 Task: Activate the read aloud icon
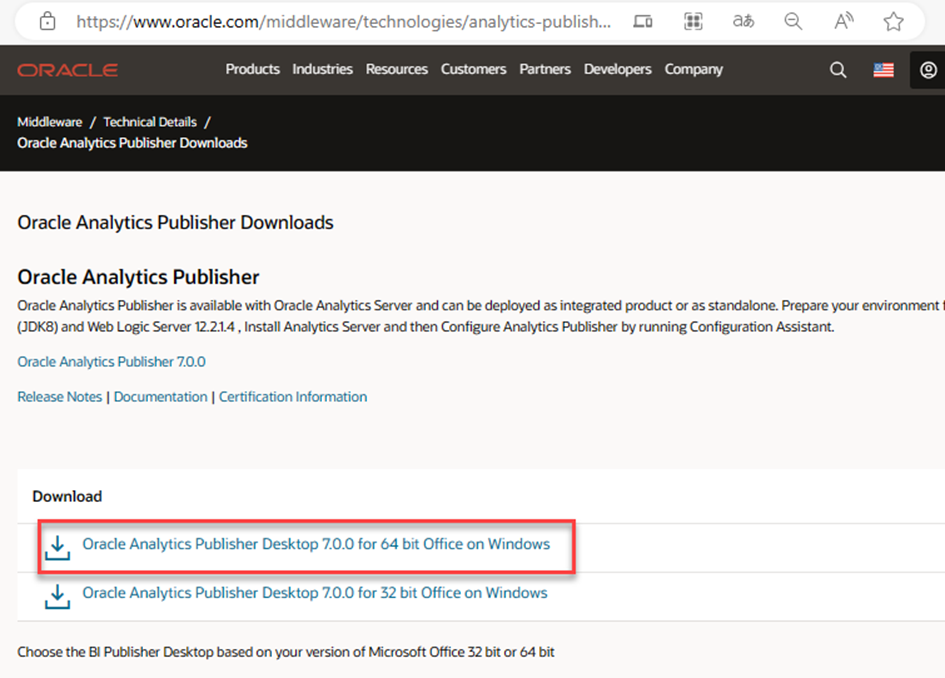click(x=843, y=22)
